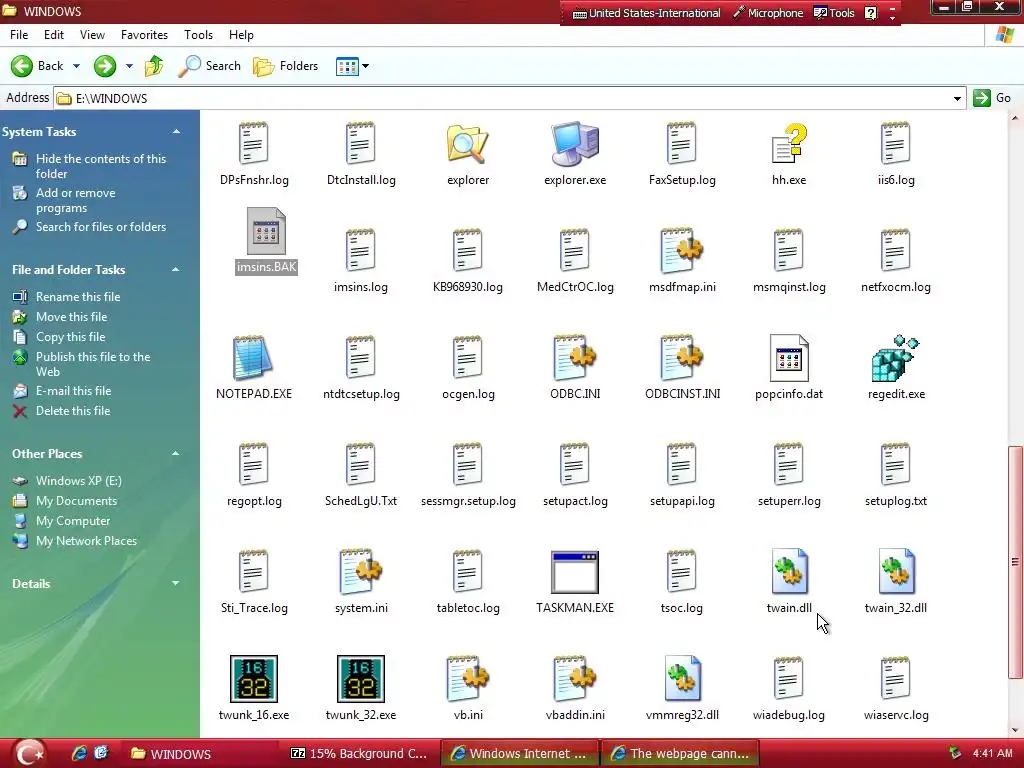The image size is (1024, 768).
Task: Click Delete this file link
Action: pos(72,411)
